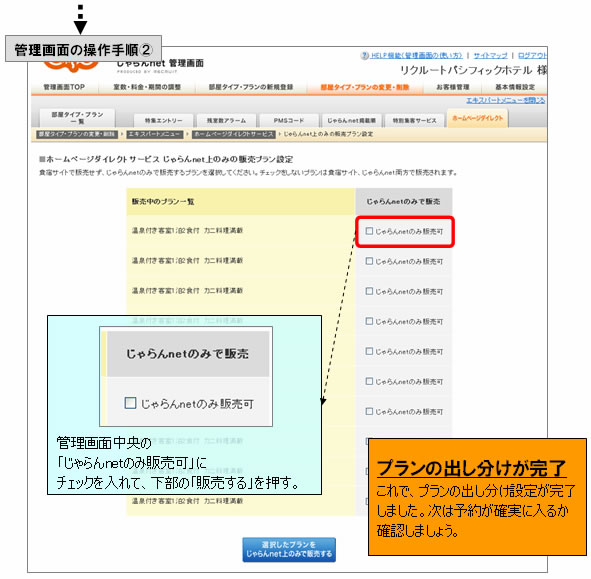Open 部屋タイプ・プランの新規登録 menu
The width and height of the screenshot is (591, 579).
point(251,87)
